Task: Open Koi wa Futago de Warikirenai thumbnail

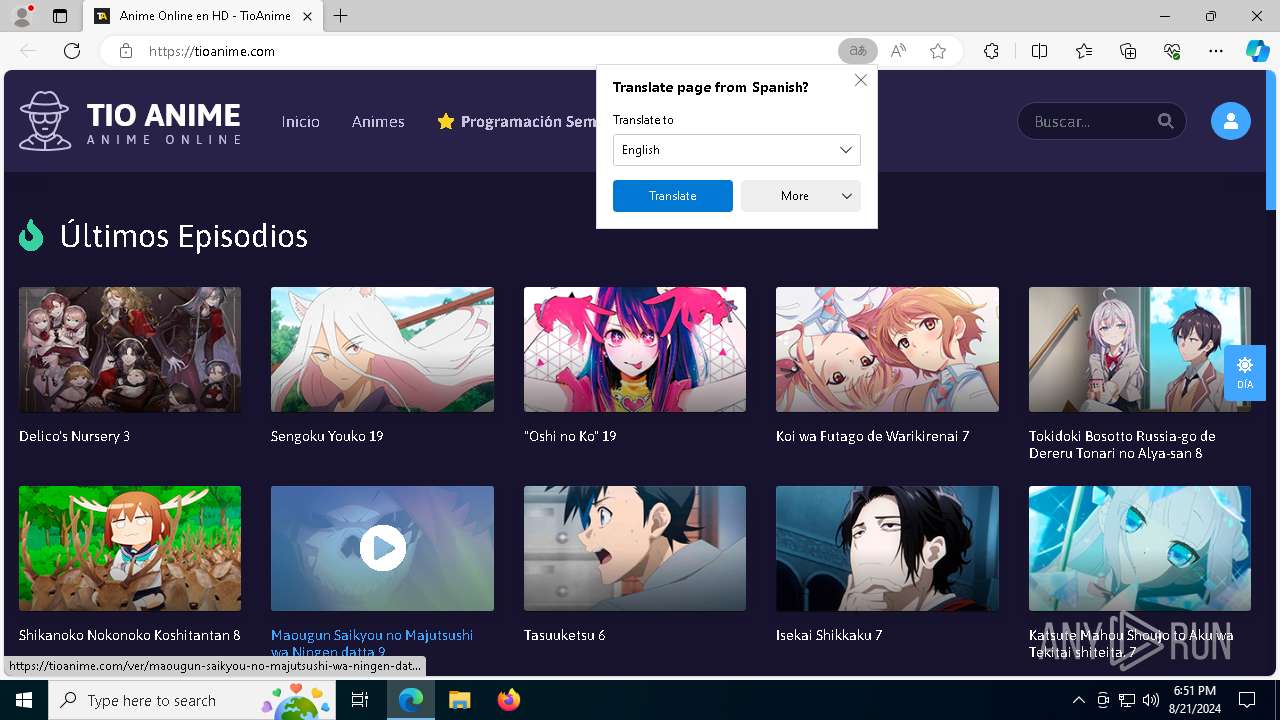Action: click(x=887, y=350)
